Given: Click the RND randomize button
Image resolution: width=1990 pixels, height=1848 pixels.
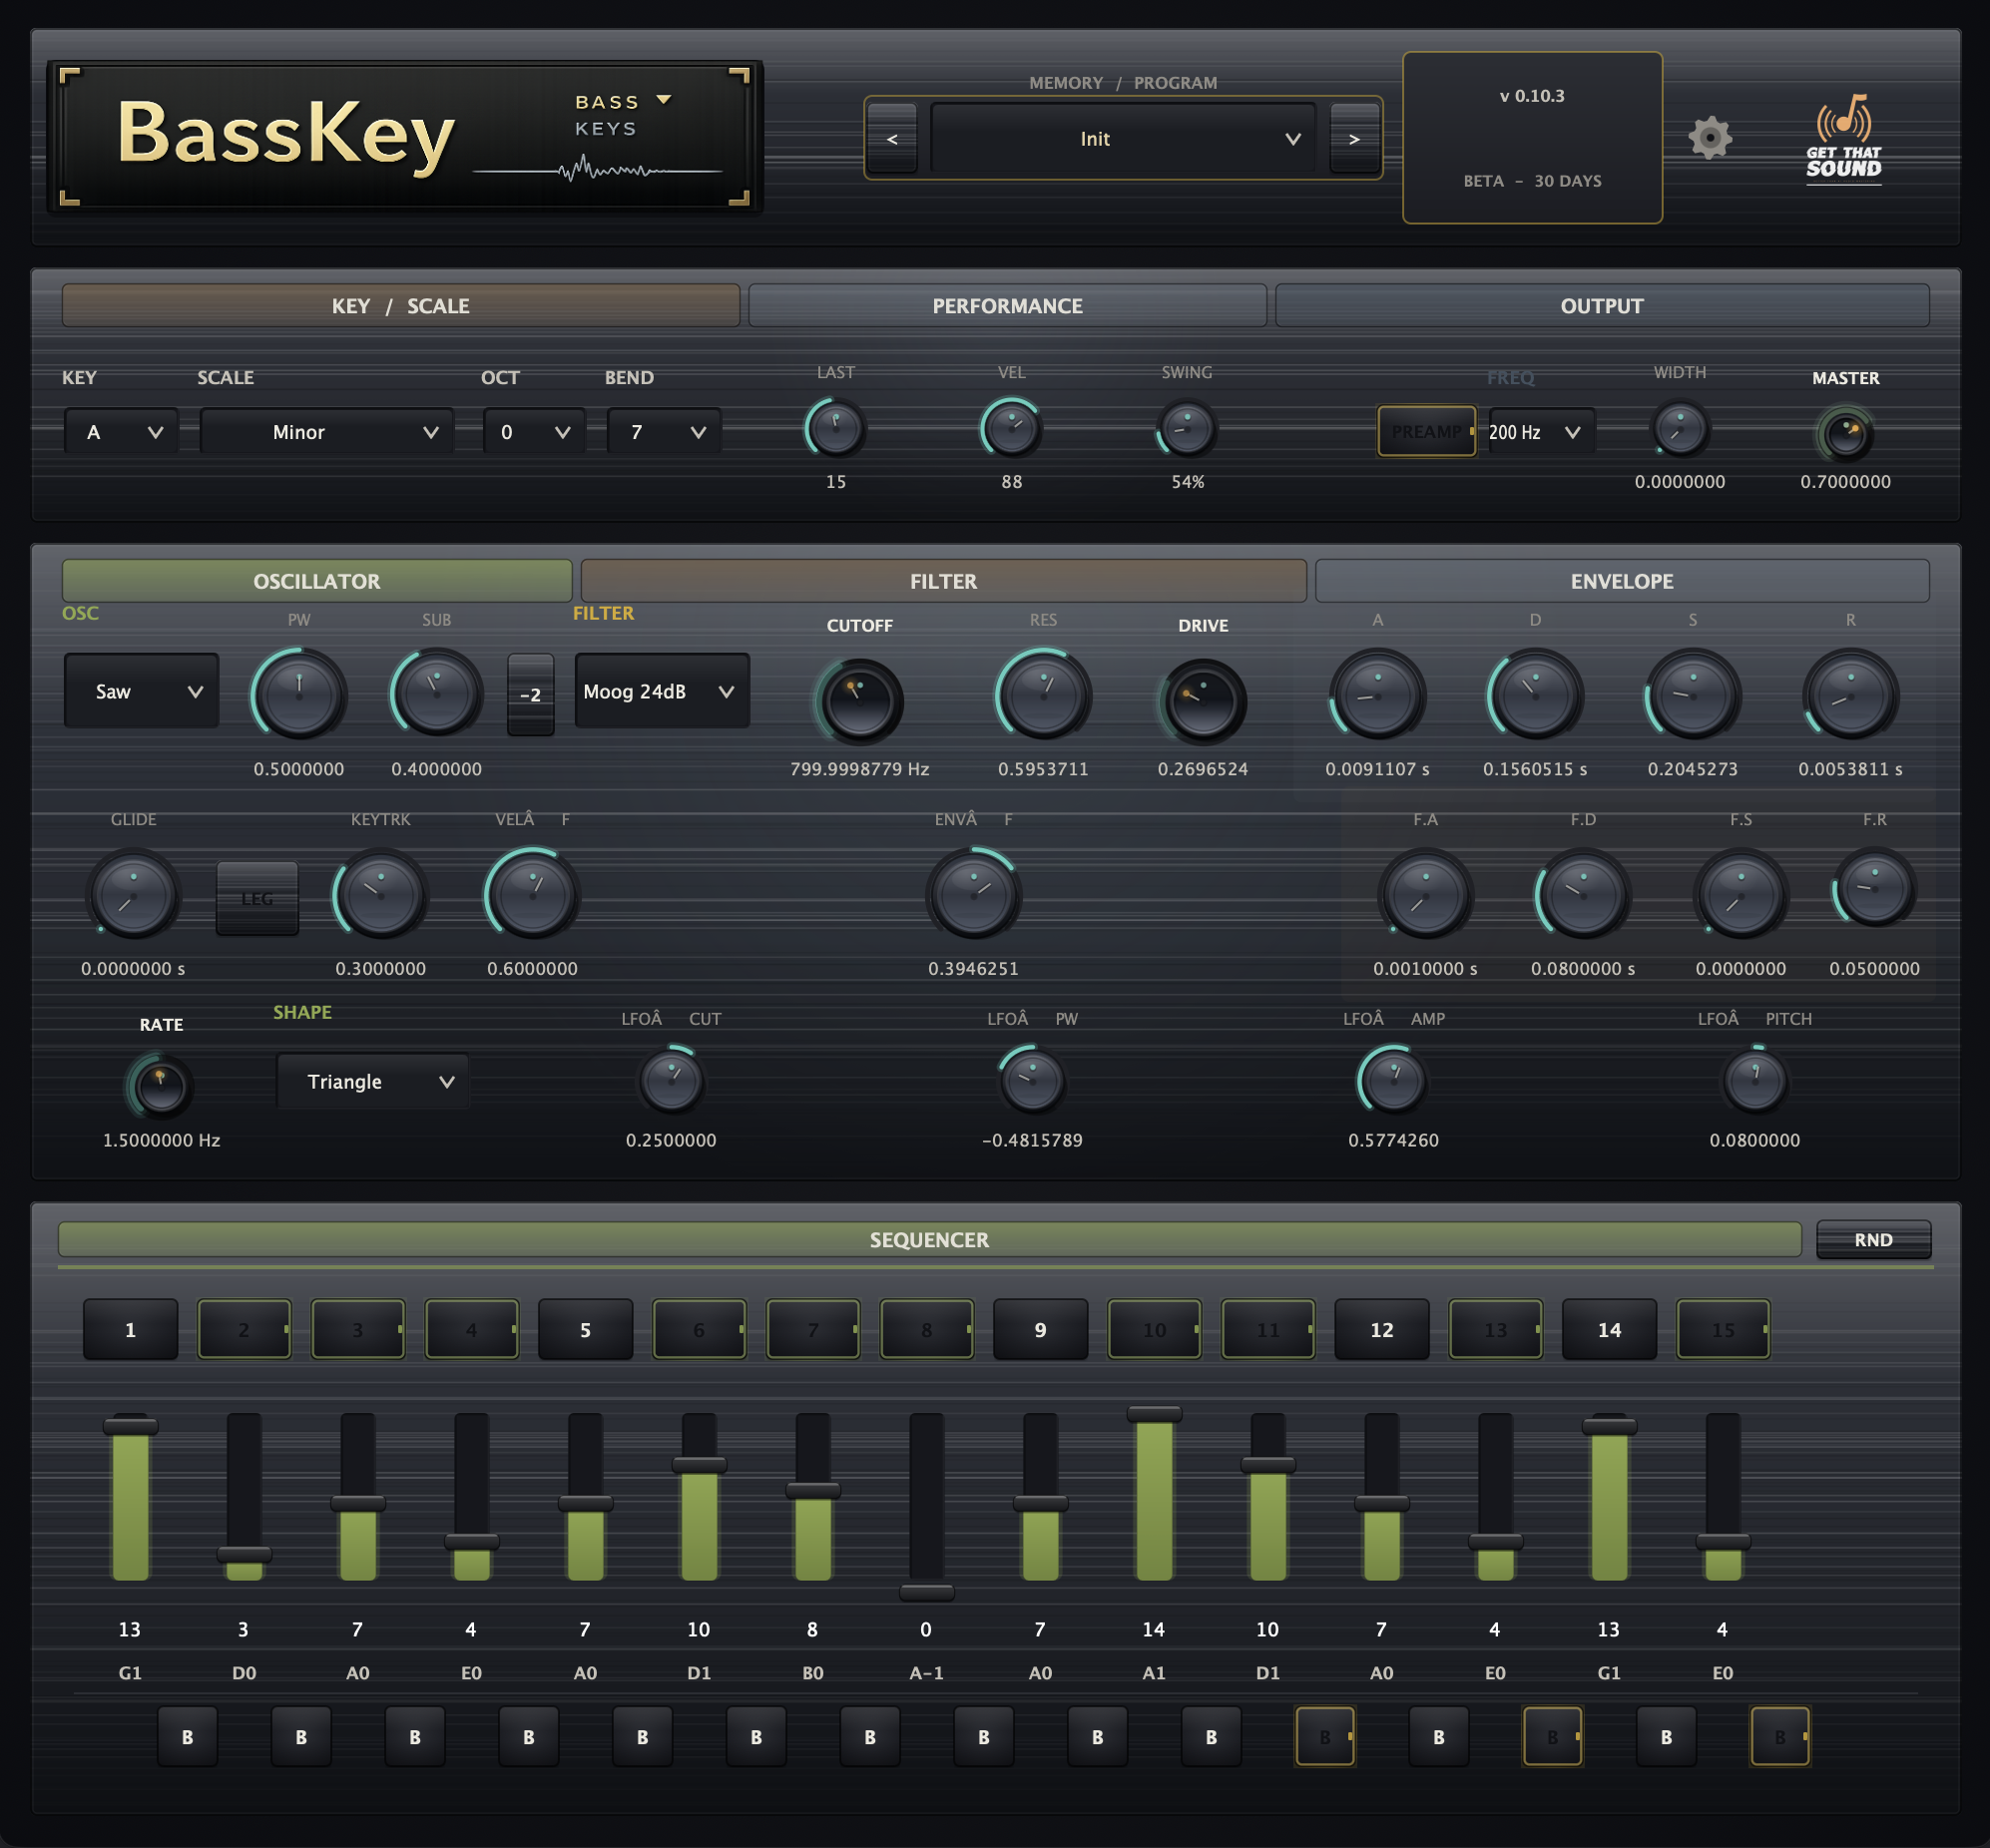Looking at the screenshot, I should tap(1873, 1239).
